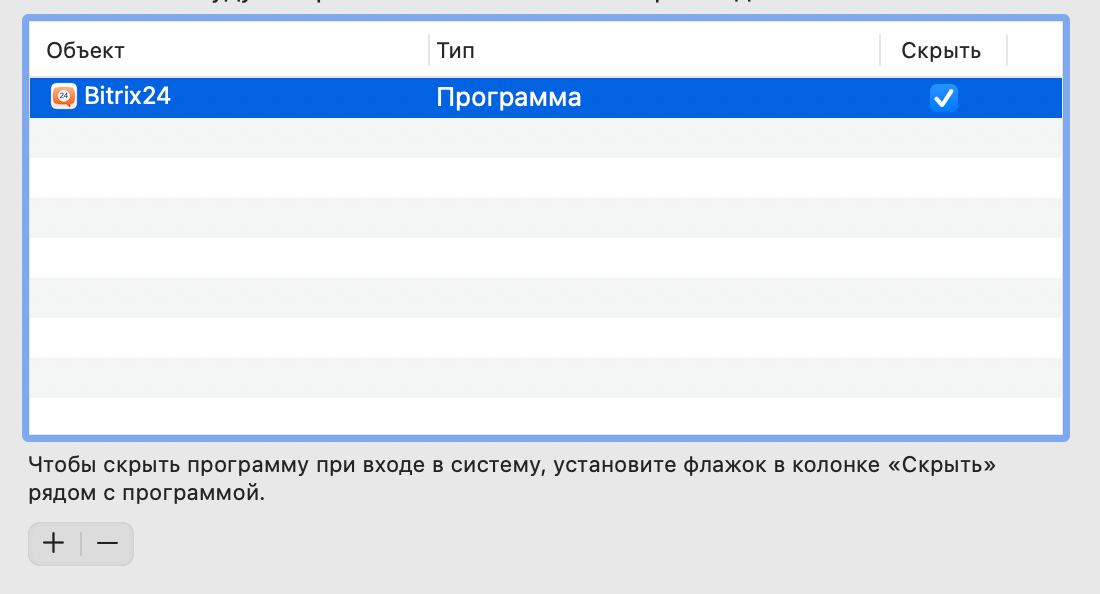Click the empty header area after Скрыть column
Screen dimensions: 1100x594
[1035, 51]
